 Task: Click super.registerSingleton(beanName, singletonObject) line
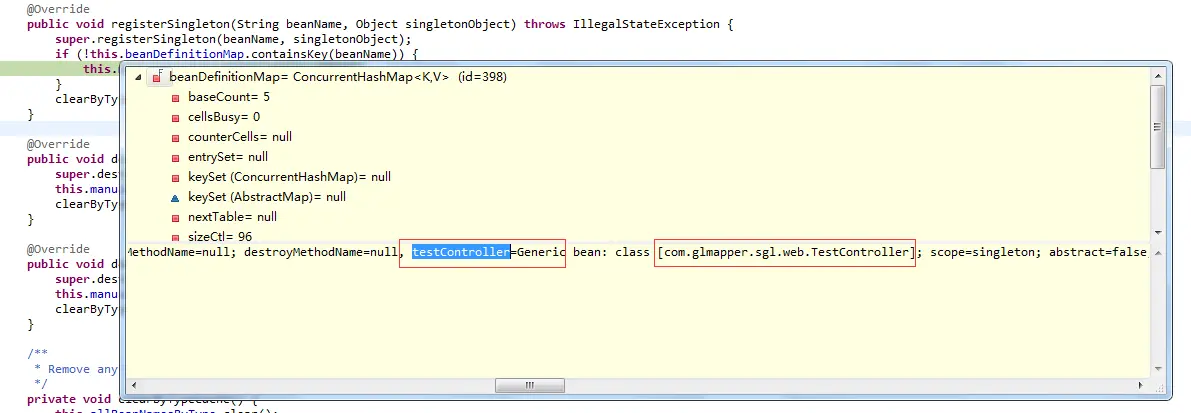[x=233, y=39]
